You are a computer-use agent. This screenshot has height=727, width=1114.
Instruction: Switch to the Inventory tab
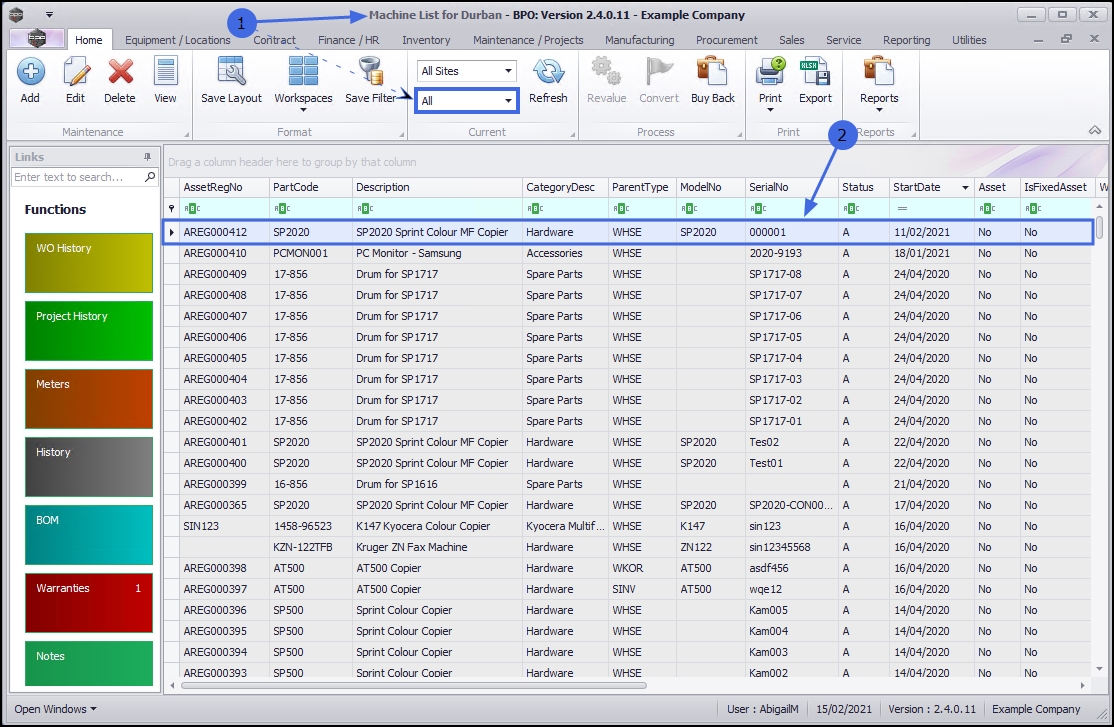coord(426,40)
